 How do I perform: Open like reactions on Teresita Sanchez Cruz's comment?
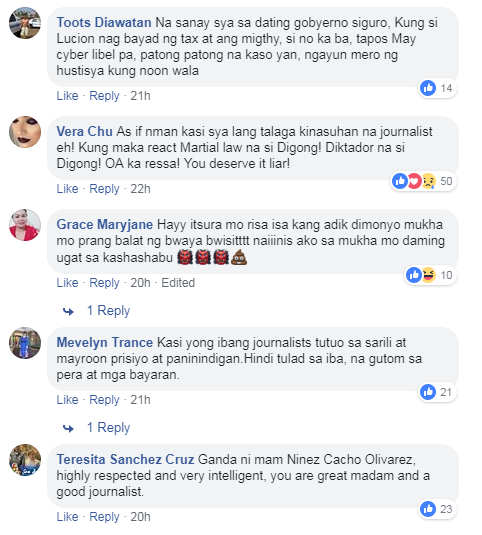438,509
